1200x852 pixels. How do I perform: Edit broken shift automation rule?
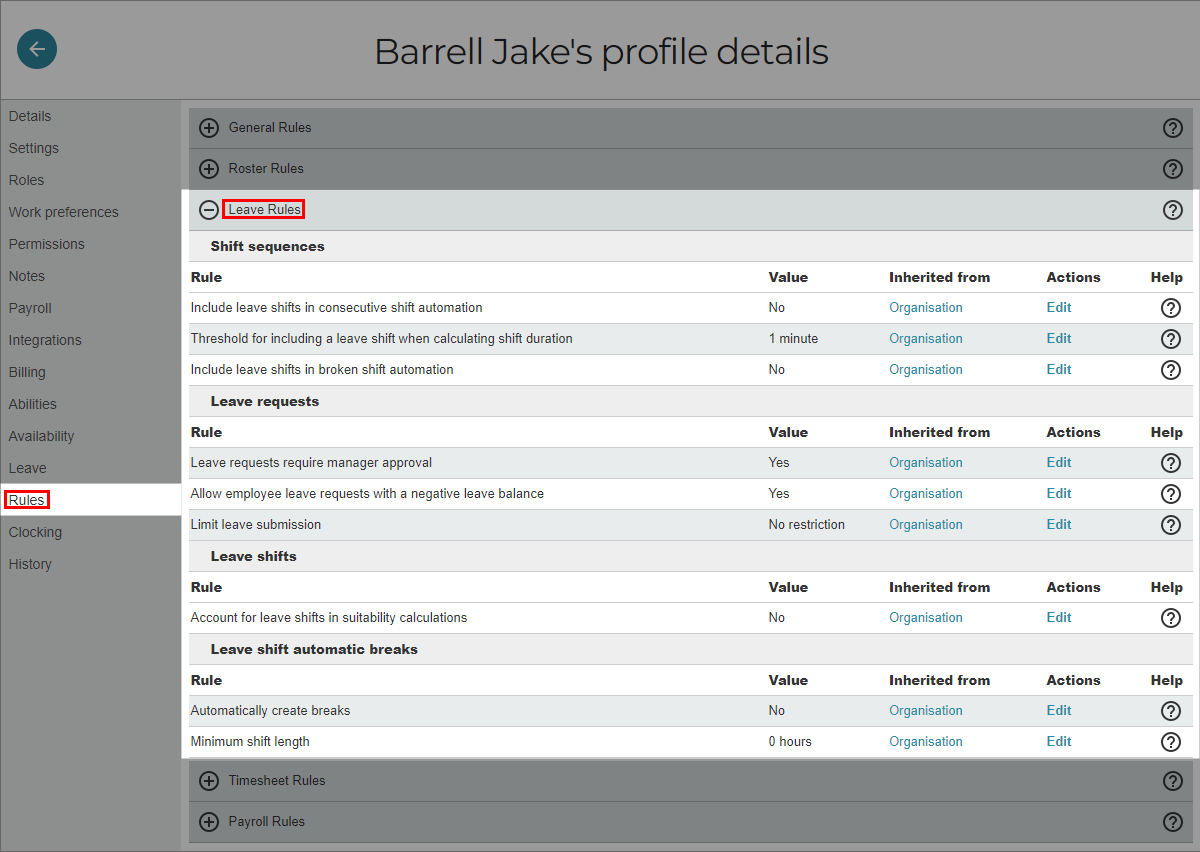pyautogui.click(x=1059, y=370)
